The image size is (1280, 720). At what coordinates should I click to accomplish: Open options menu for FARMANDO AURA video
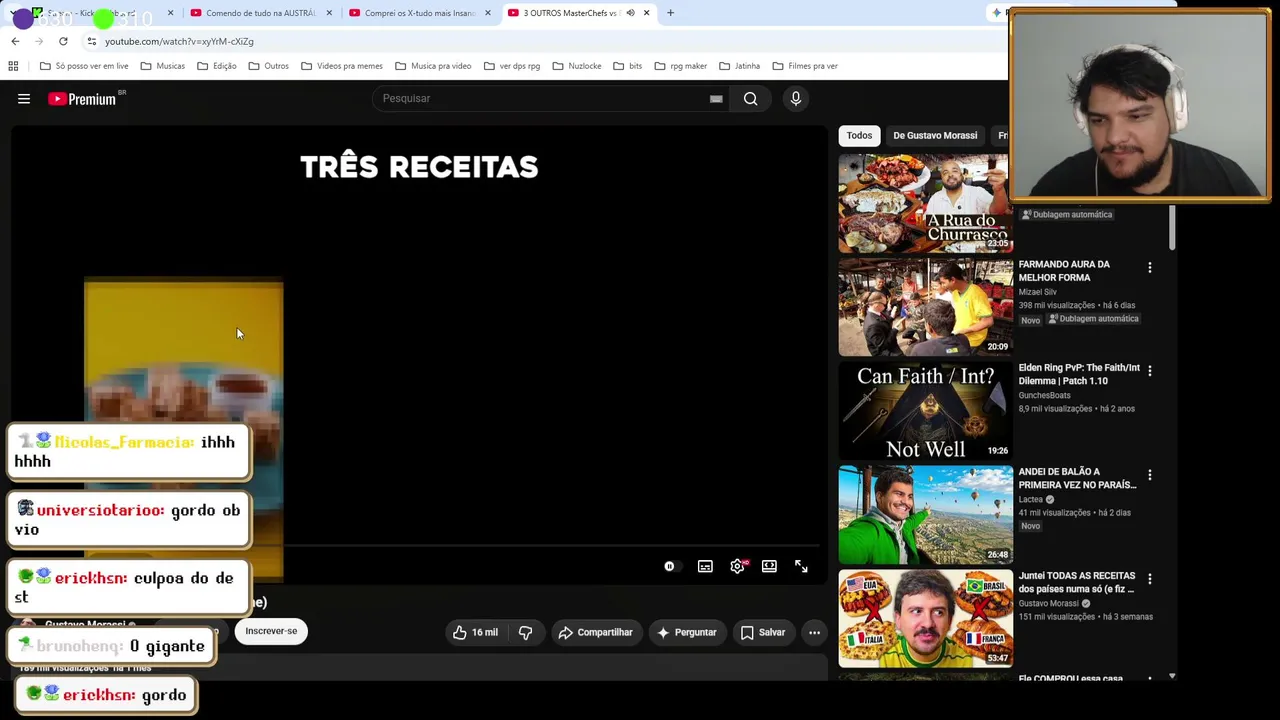1150,268
